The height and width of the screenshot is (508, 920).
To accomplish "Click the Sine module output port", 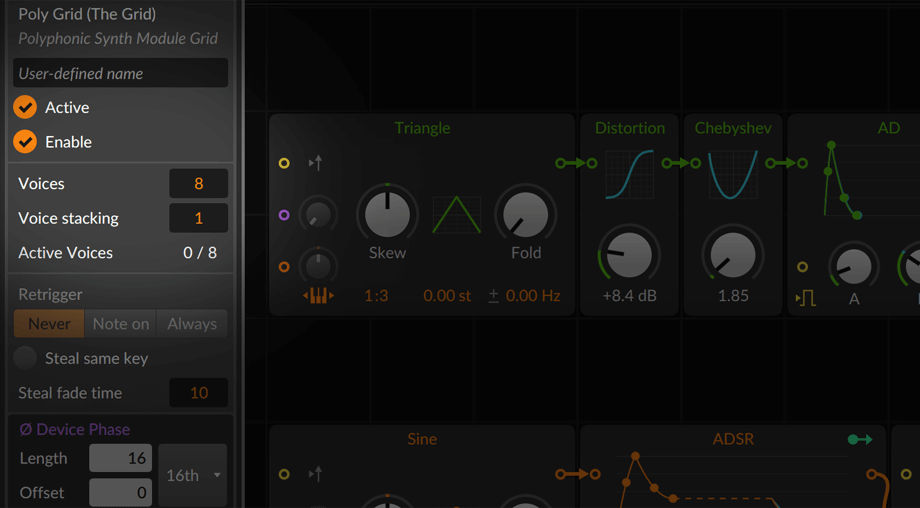I will click(x=561, y=474).
